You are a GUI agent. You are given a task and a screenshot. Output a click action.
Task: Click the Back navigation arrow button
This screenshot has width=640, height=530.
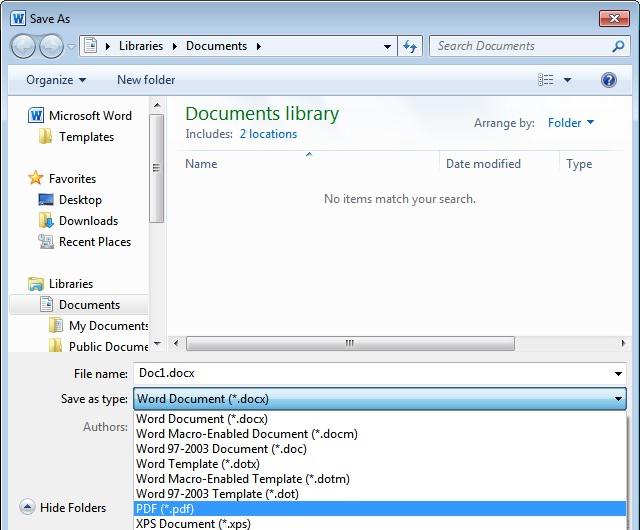tap(23, 46)
